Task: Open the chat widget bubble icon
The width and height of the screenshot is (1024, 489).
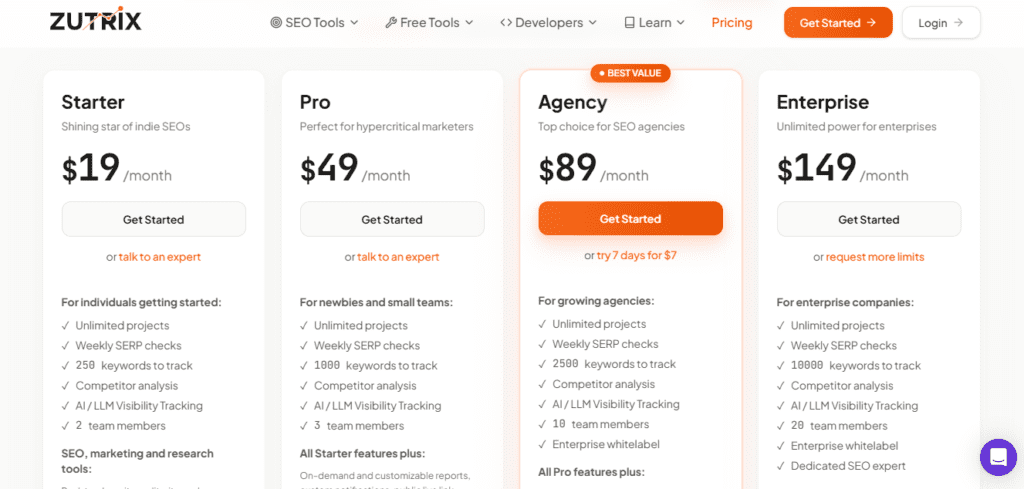Action: coord(997,457)
